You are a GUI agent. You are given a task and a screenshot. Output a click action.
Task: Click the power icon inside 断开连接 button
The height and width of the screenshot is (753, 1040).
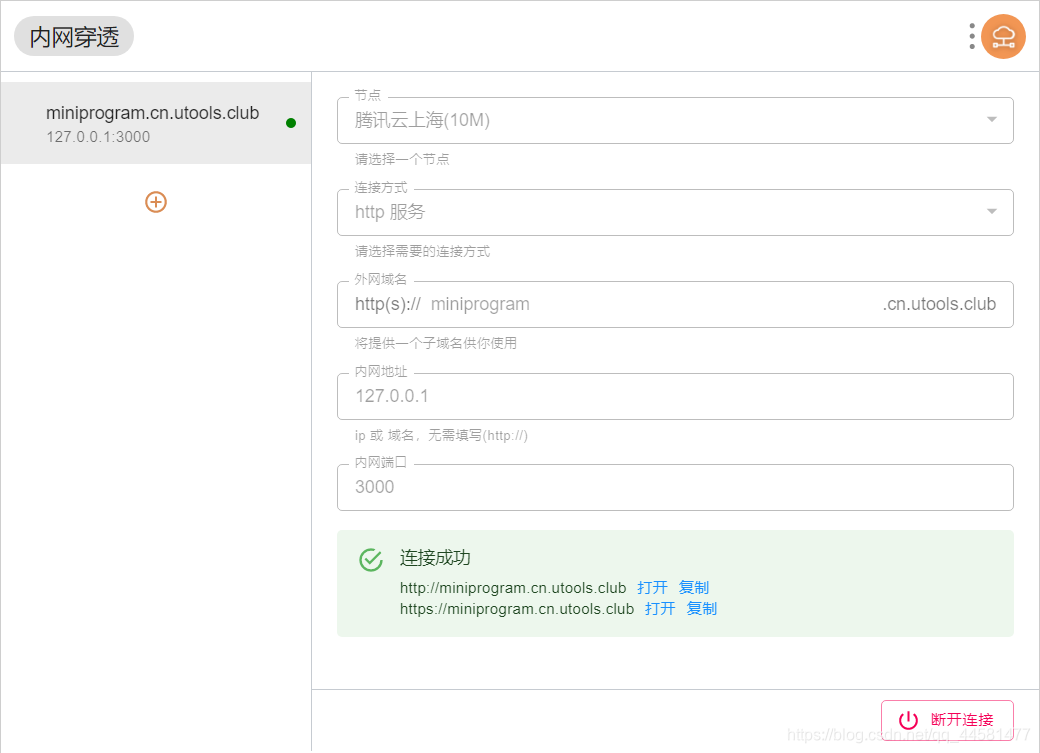(908, 720)
